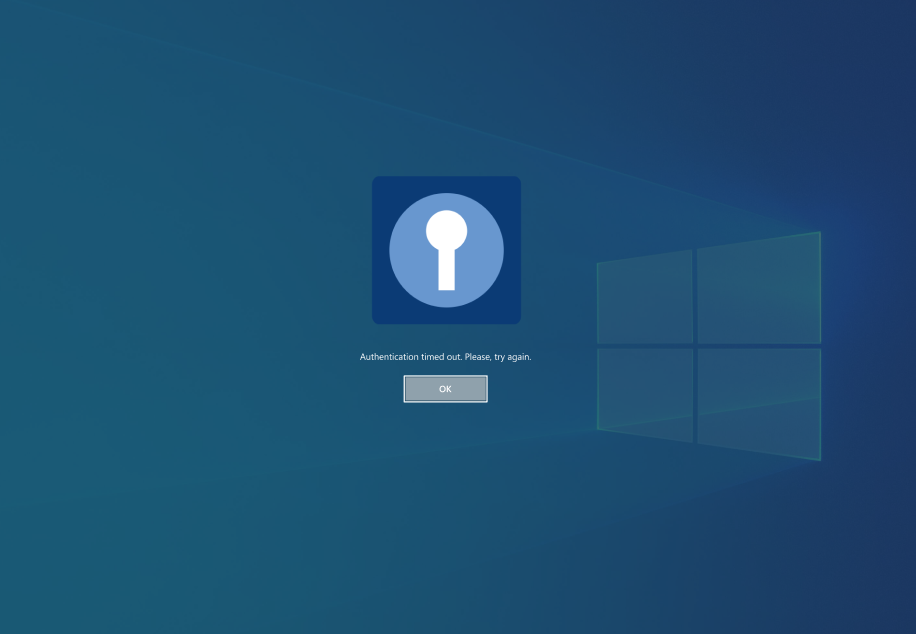This screenshot has height=634, width=916.
Task: Click the Windows logo bottom-left pane
Action: coord(645,392)
